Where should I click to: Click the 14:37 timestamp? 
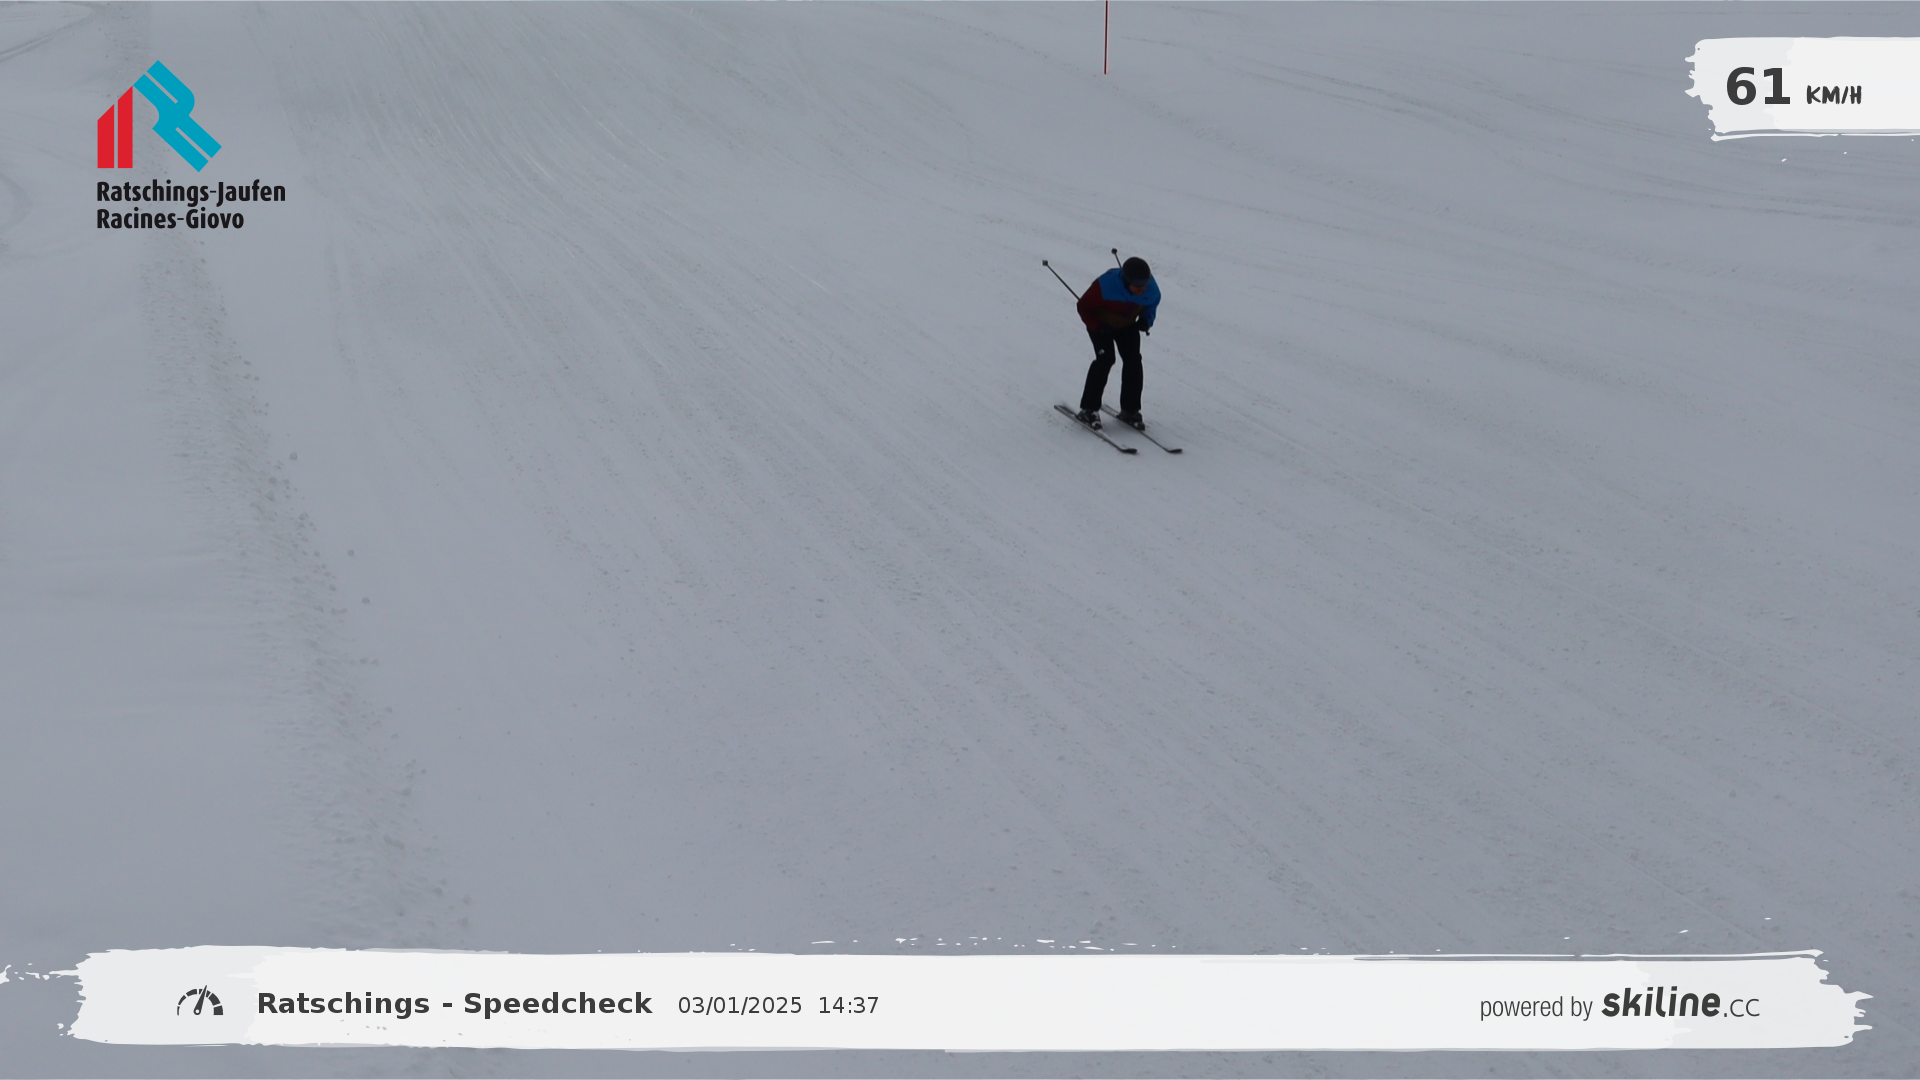848,1006
